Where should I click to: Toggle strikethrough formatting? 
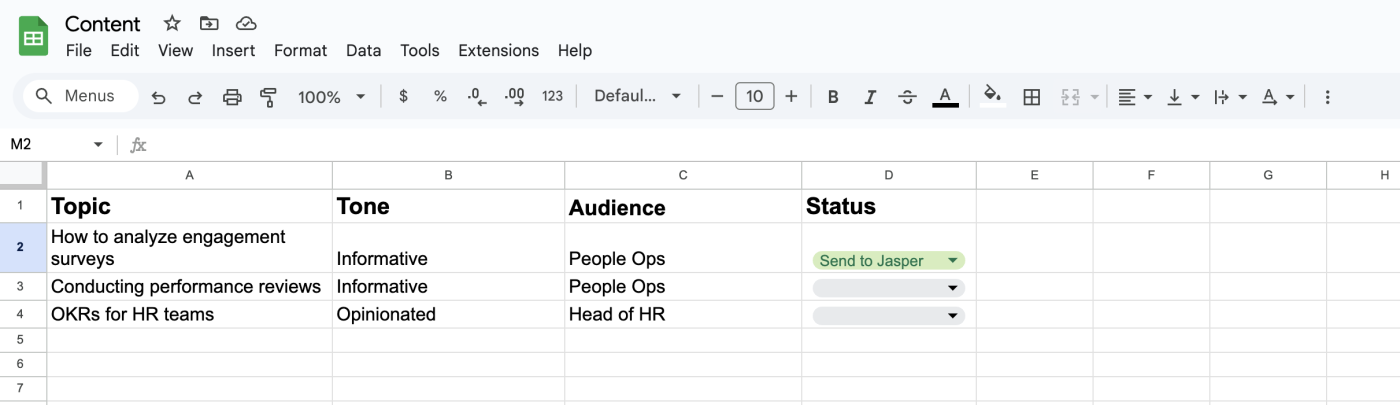(907, 97)
